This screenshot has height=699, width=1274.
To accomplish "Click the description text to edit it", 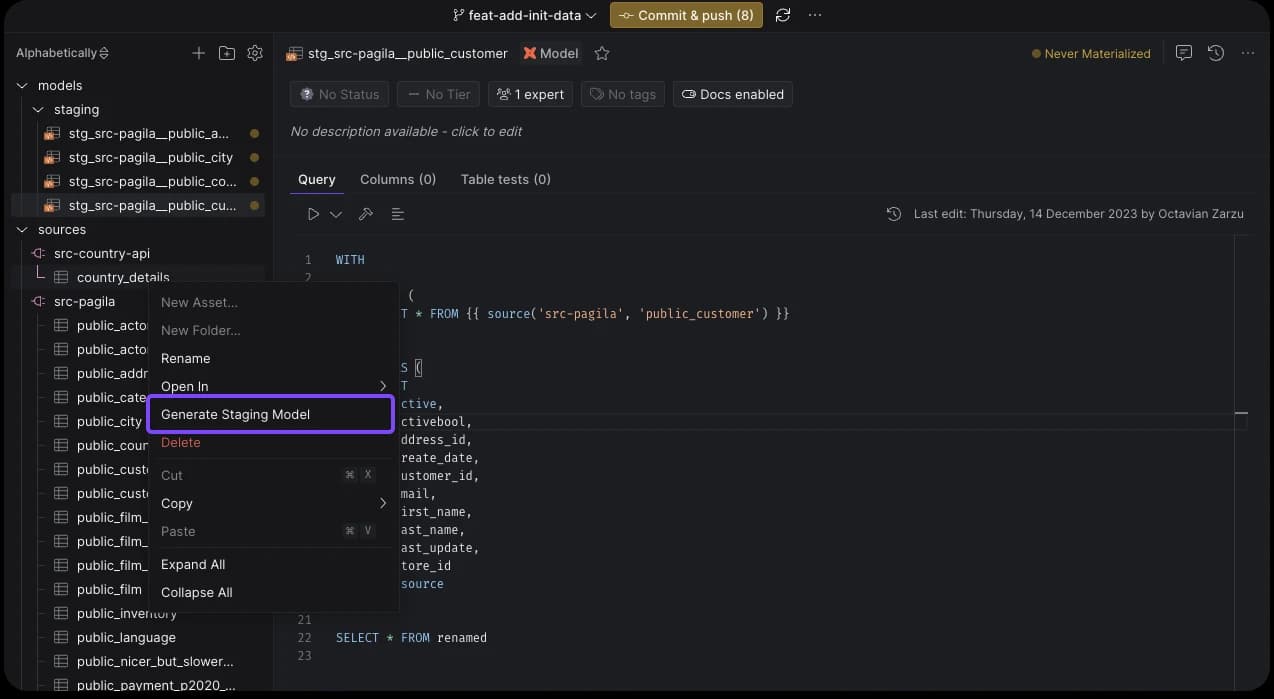I will click(406, 131).
